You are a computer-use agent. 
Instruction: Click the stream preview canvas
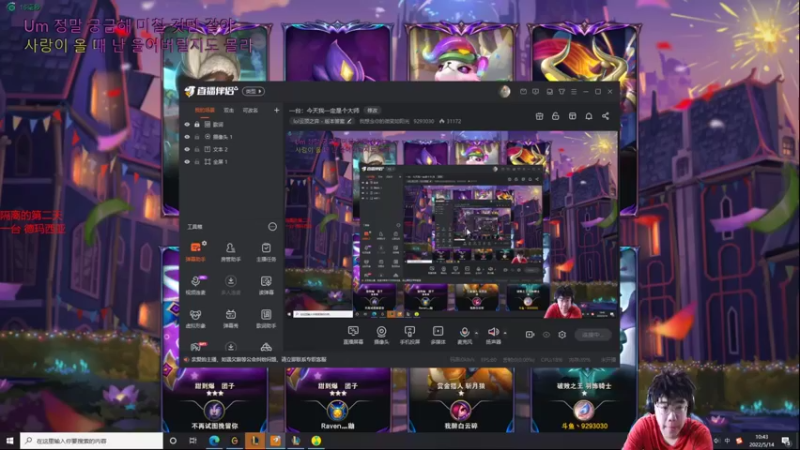(x=451, y=224)
